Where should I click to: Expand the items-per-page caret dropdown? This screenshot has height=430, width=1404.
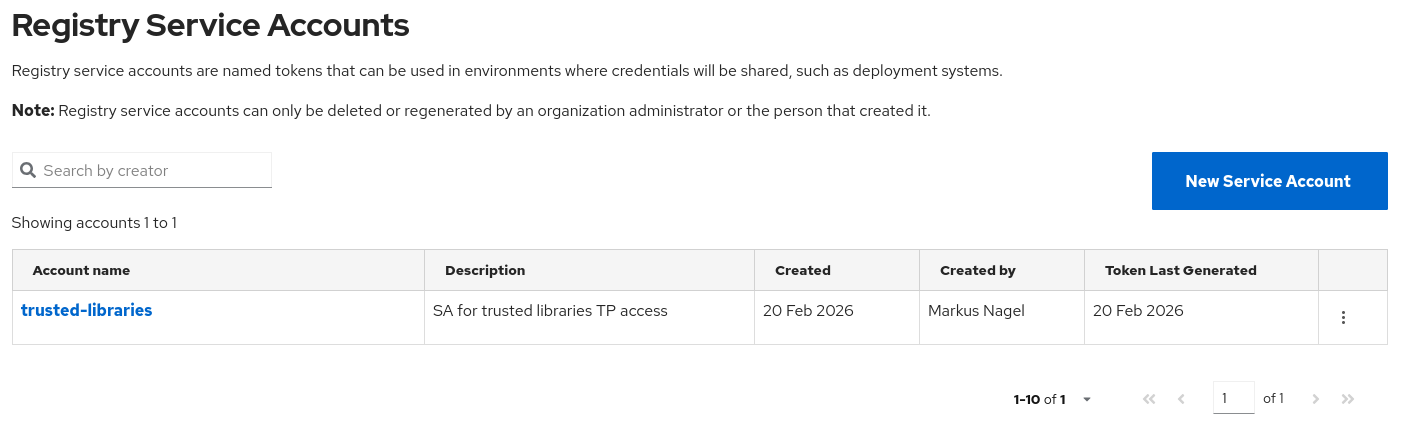(x=1087, y=400)
